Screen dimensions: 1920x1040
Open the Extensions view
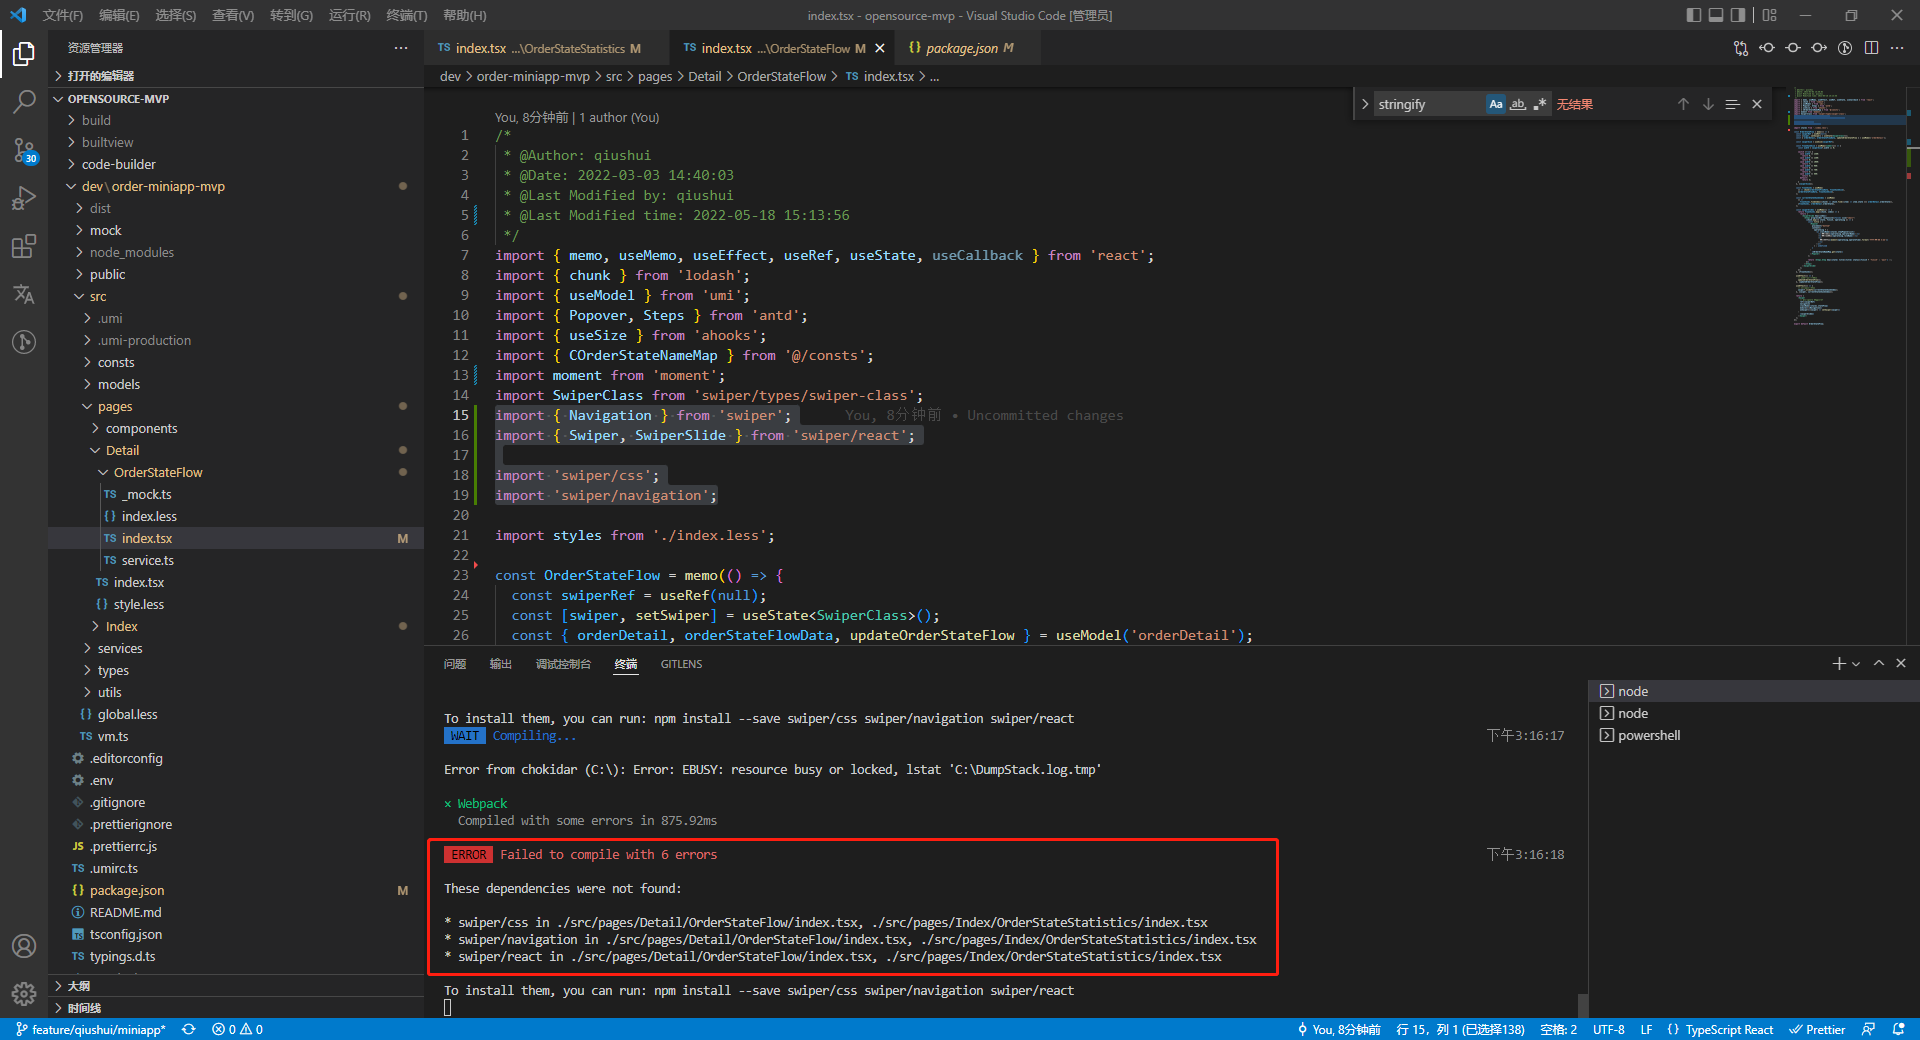pyautogui.click(x=24, y=246)
